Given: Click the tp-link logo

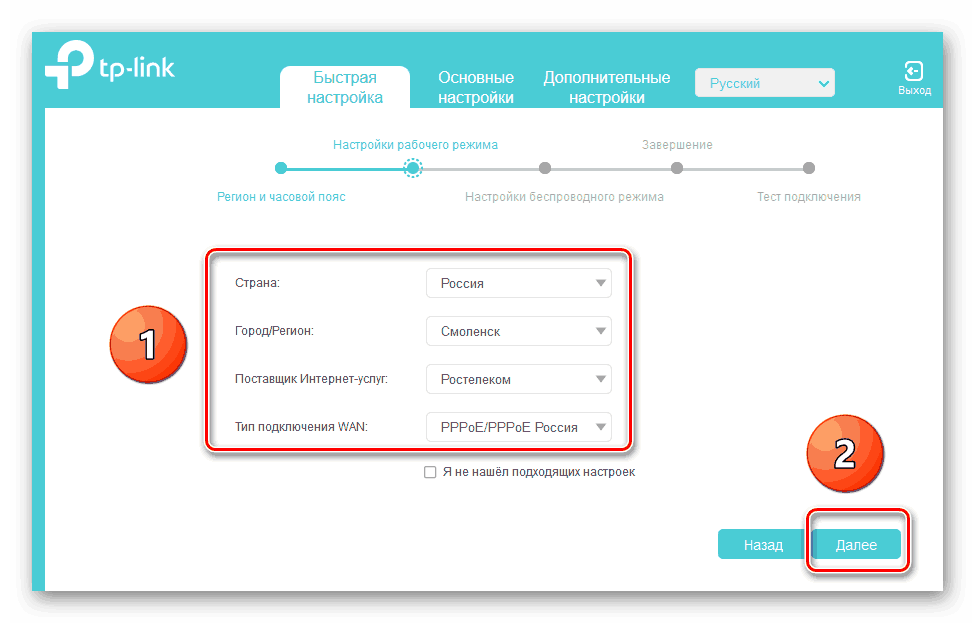Looking at the screenshot, I should tap(110, 65).
